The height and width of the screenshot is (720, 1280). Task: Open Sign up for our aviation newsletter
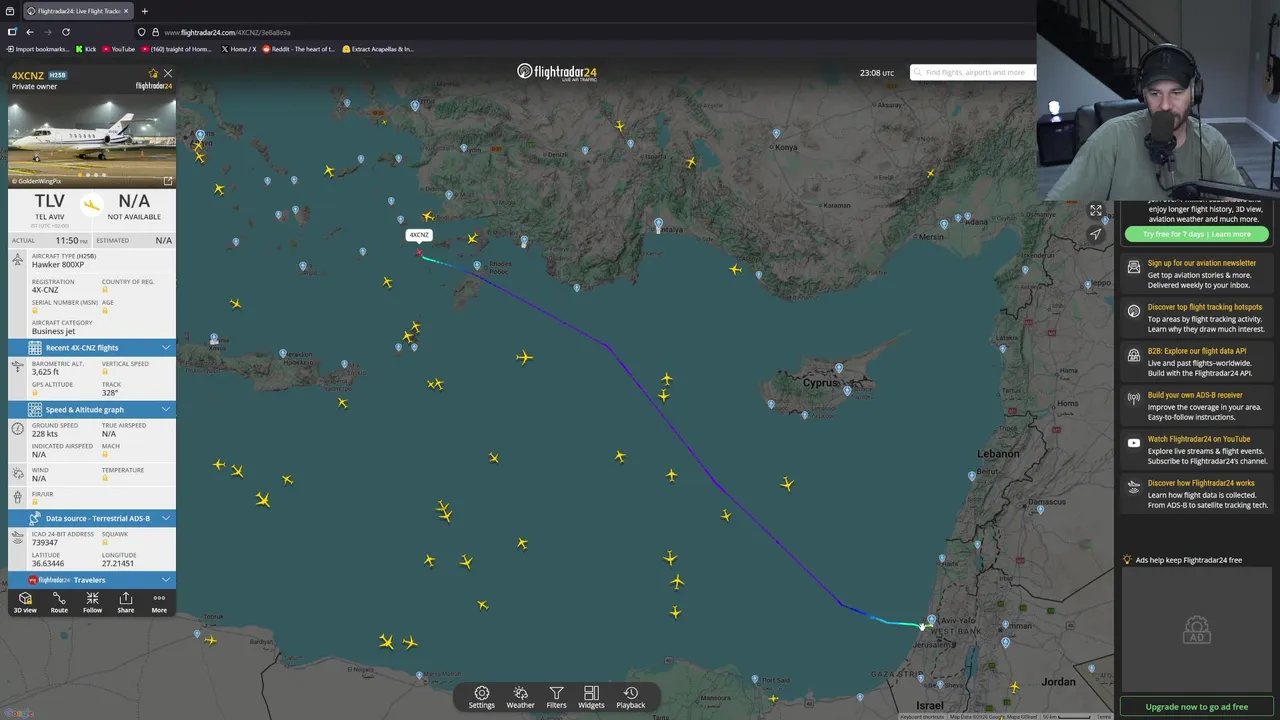coord(1201,263)
